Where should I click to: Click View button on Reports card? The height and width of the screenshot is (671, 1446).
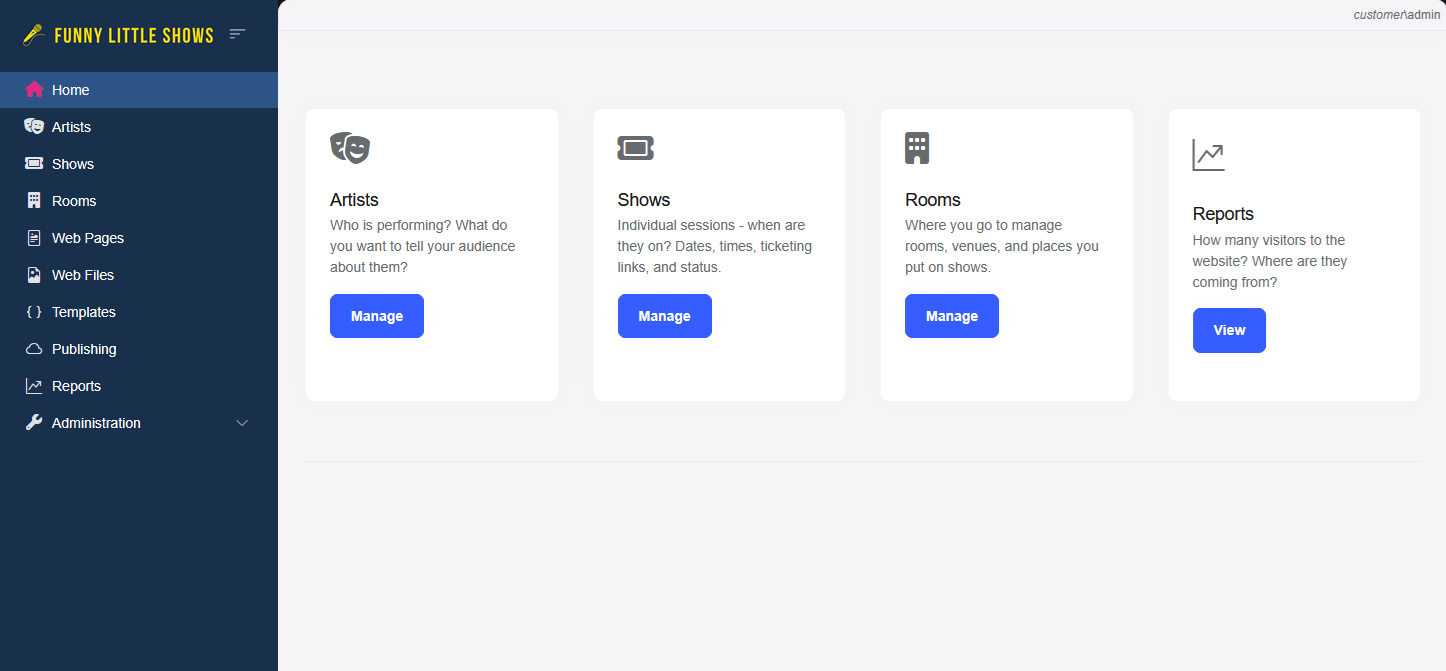1229,330
